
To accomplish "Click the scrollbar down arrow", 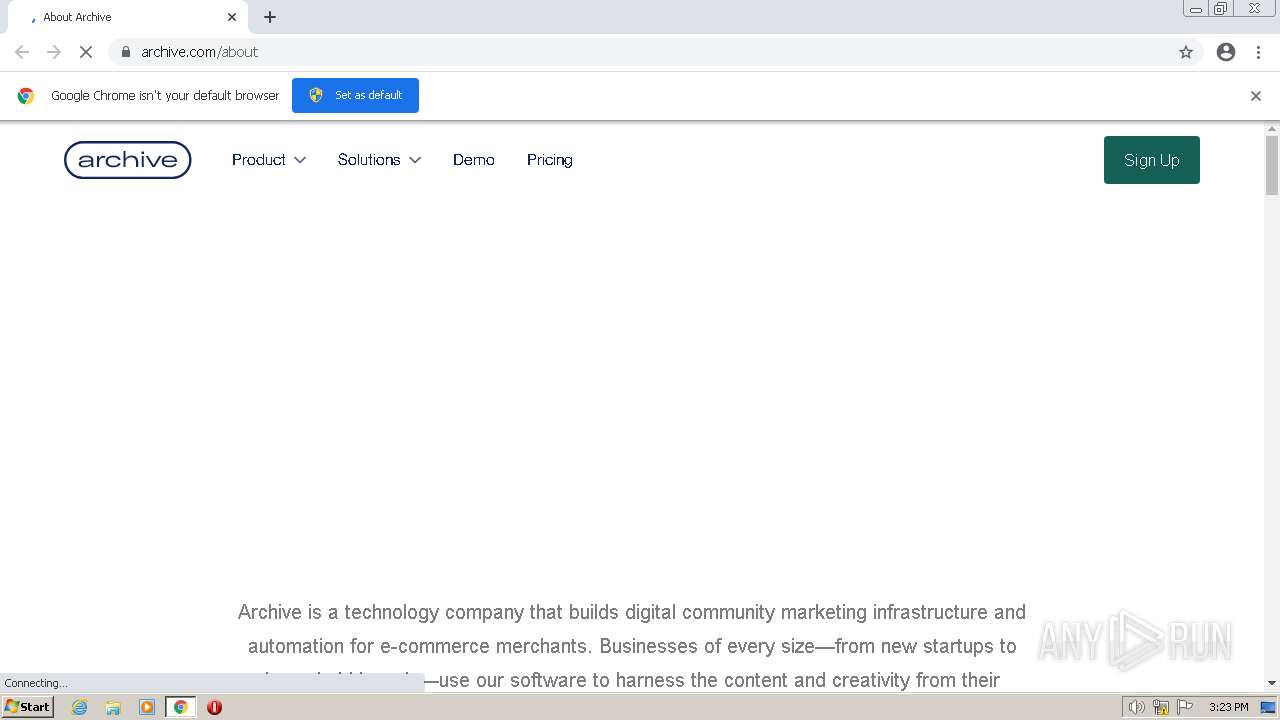I will coord(1272,683).
